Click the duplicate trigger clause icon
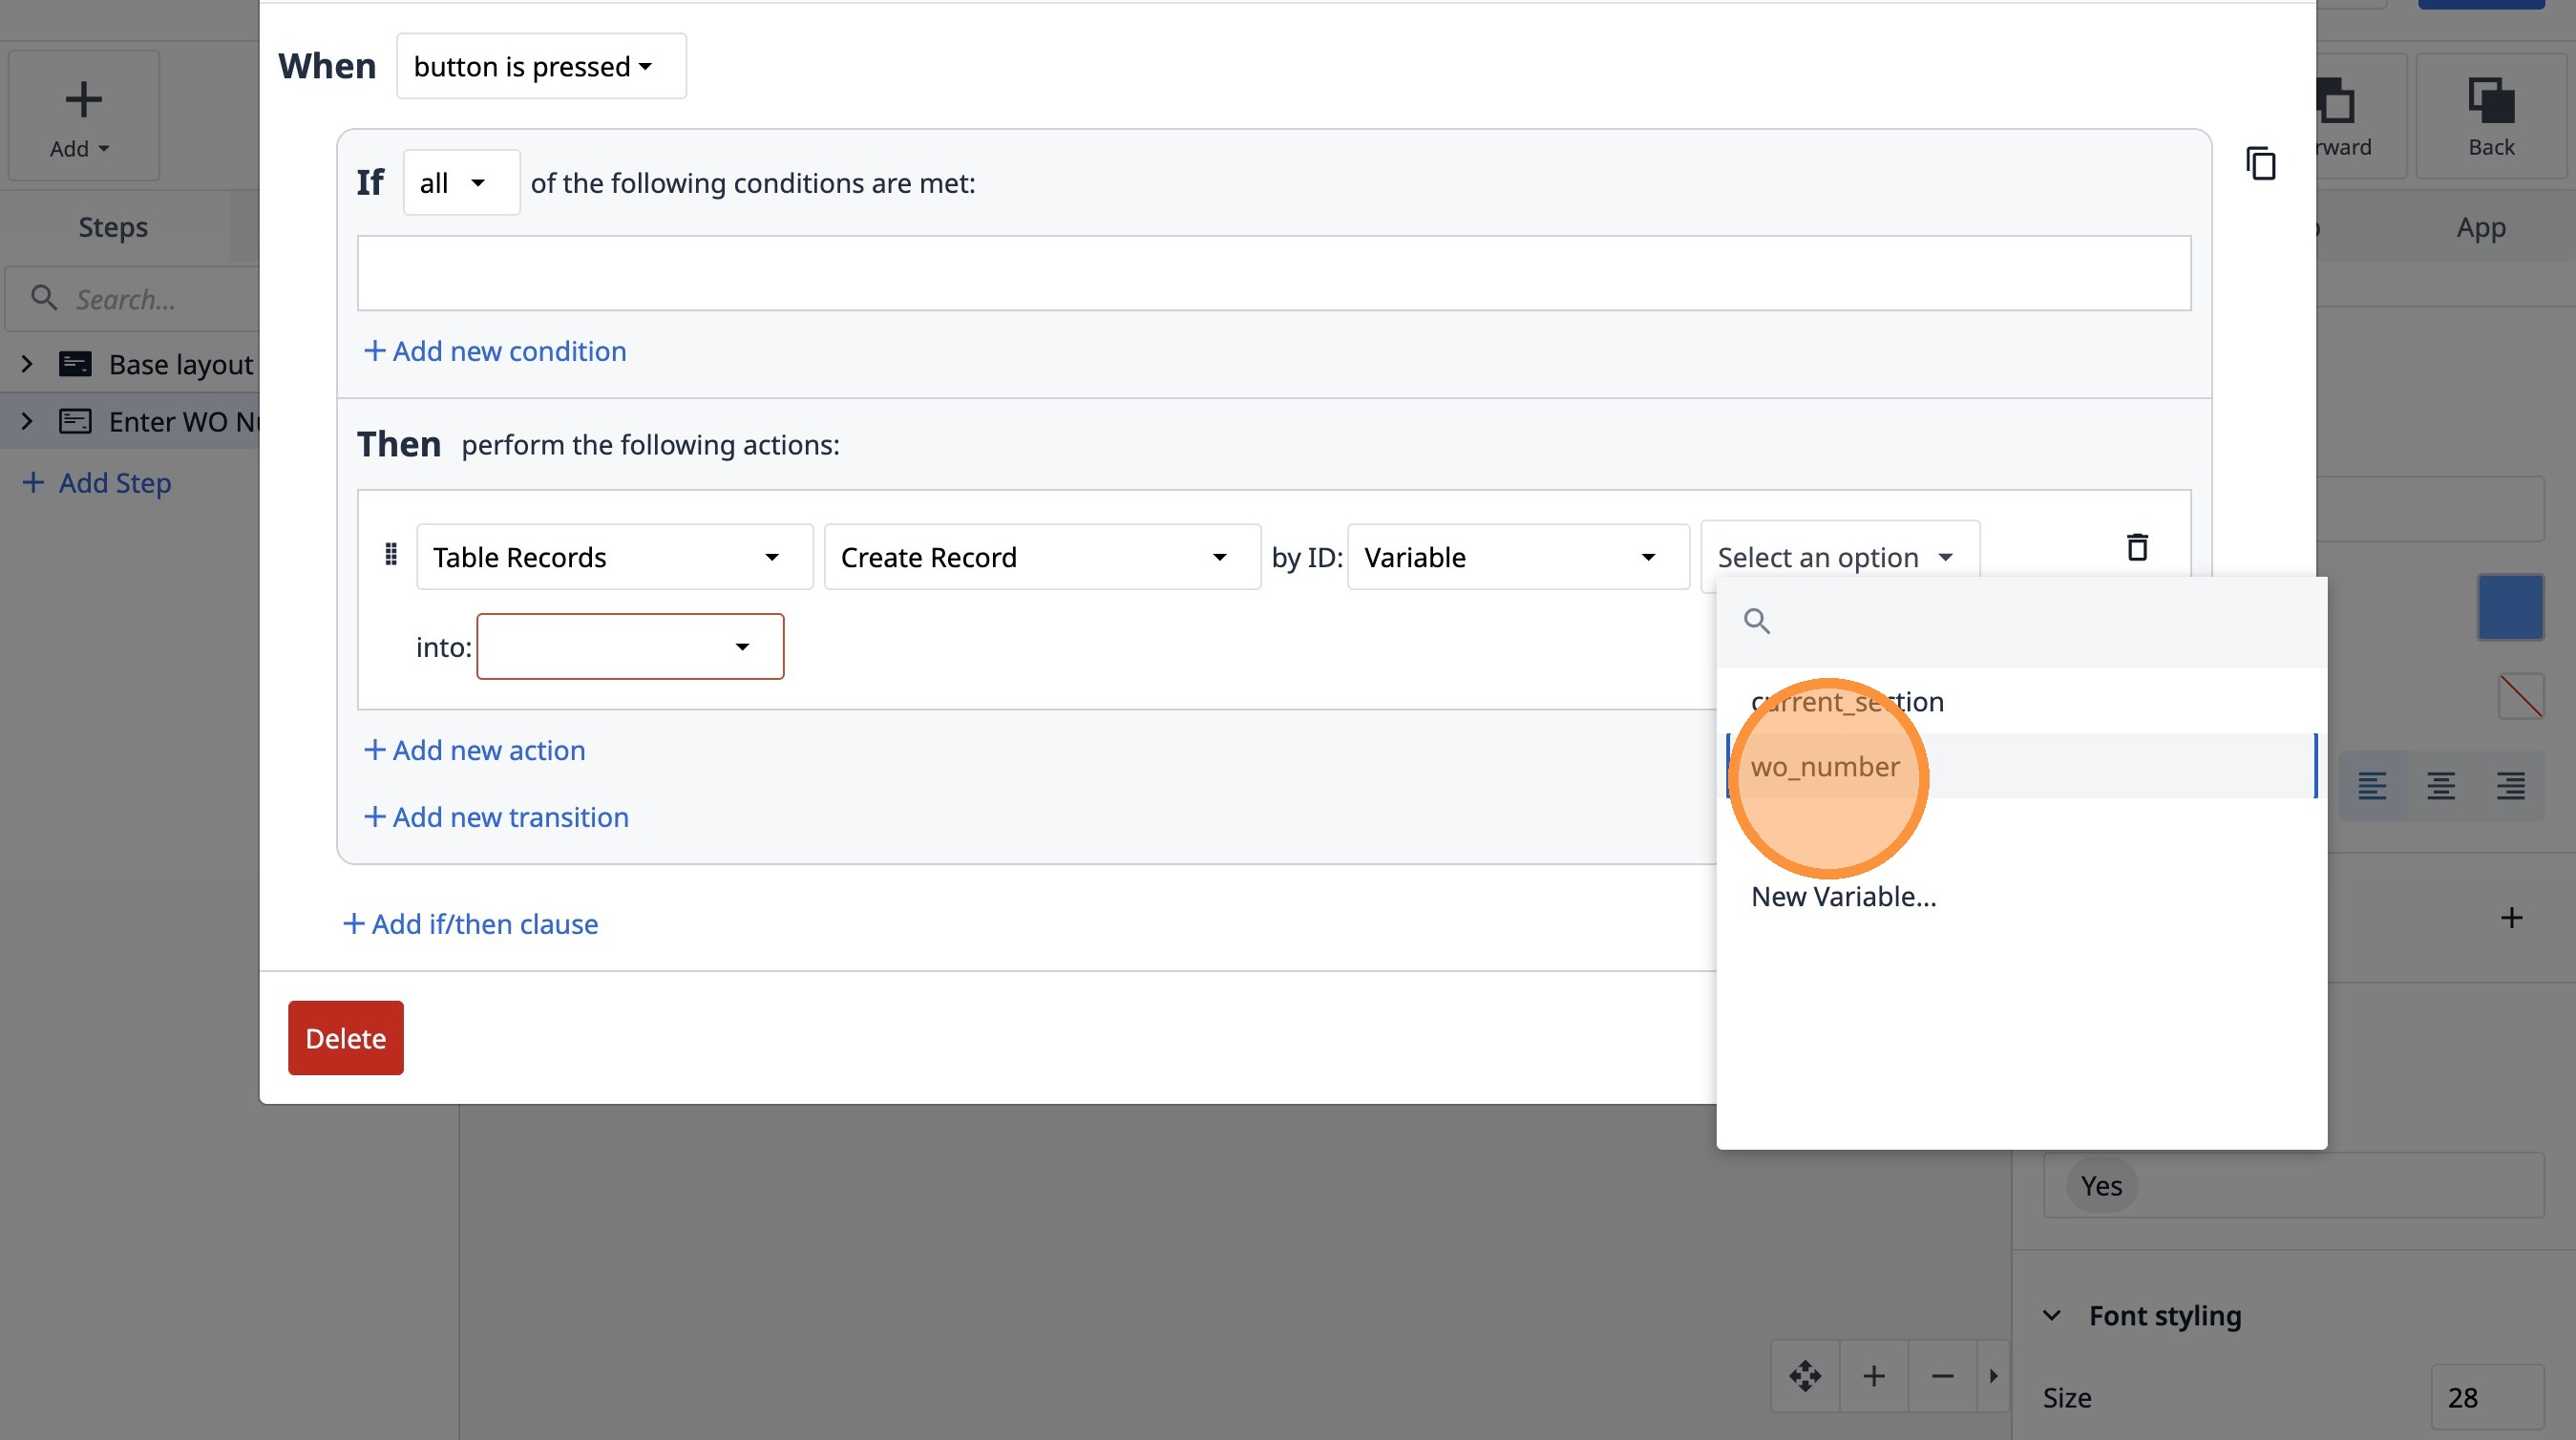 tap(2260, 164)
